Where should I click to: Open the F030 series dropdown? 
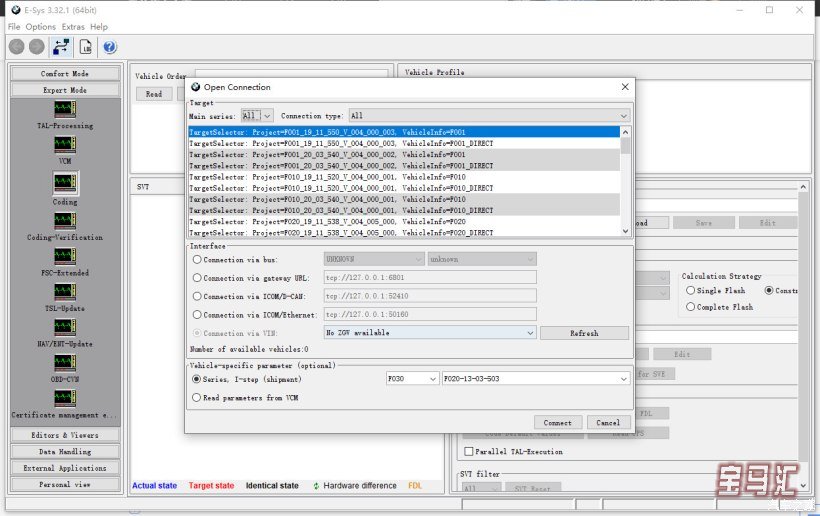[x=412, y=379]
